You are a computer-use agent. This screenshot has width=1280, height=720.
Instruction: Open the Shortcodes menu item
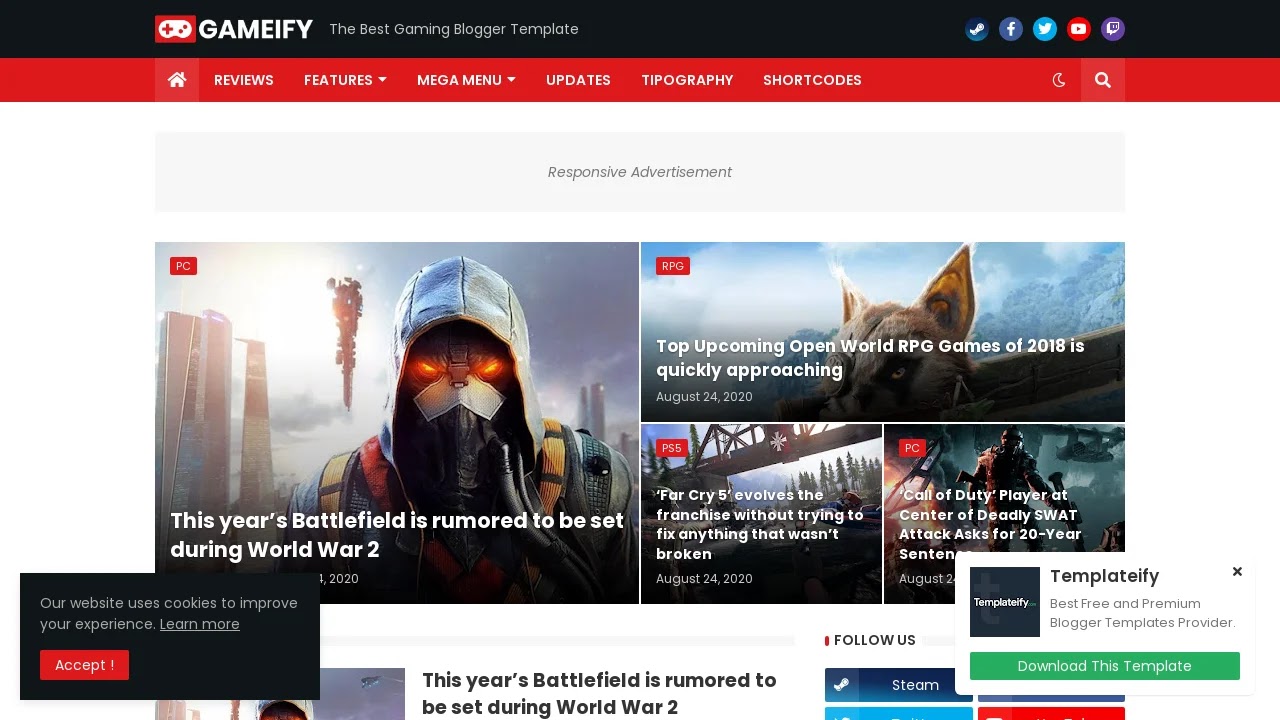[812, 80]
